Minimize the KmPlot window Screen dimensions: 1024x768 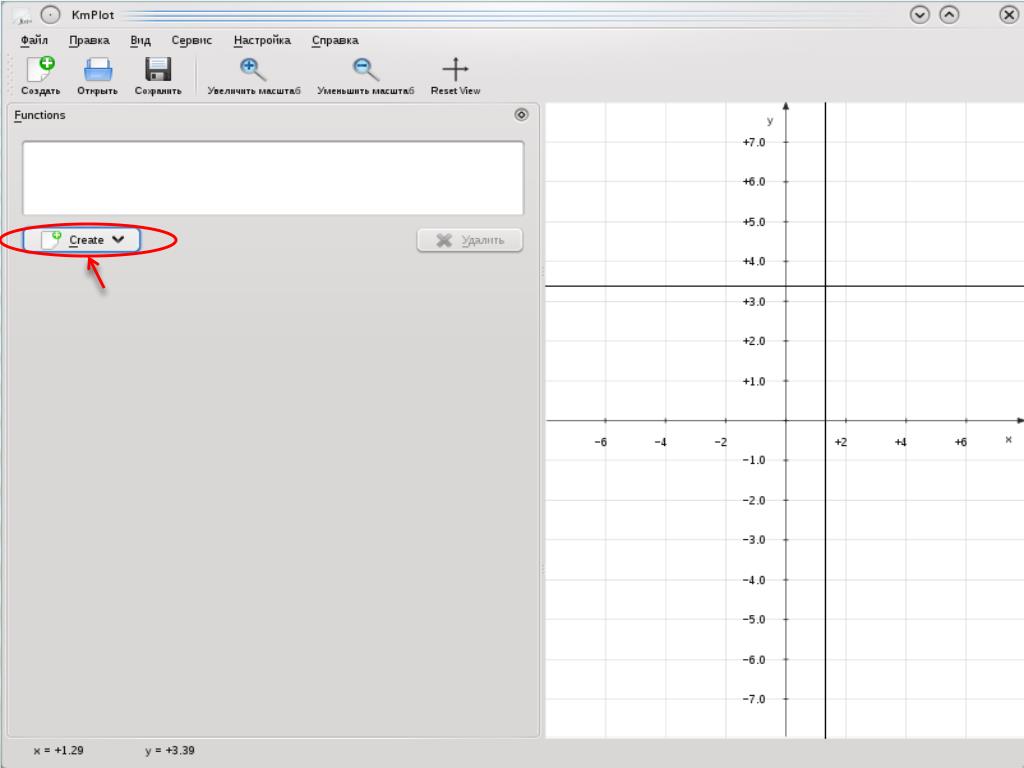tap(920, 14)
